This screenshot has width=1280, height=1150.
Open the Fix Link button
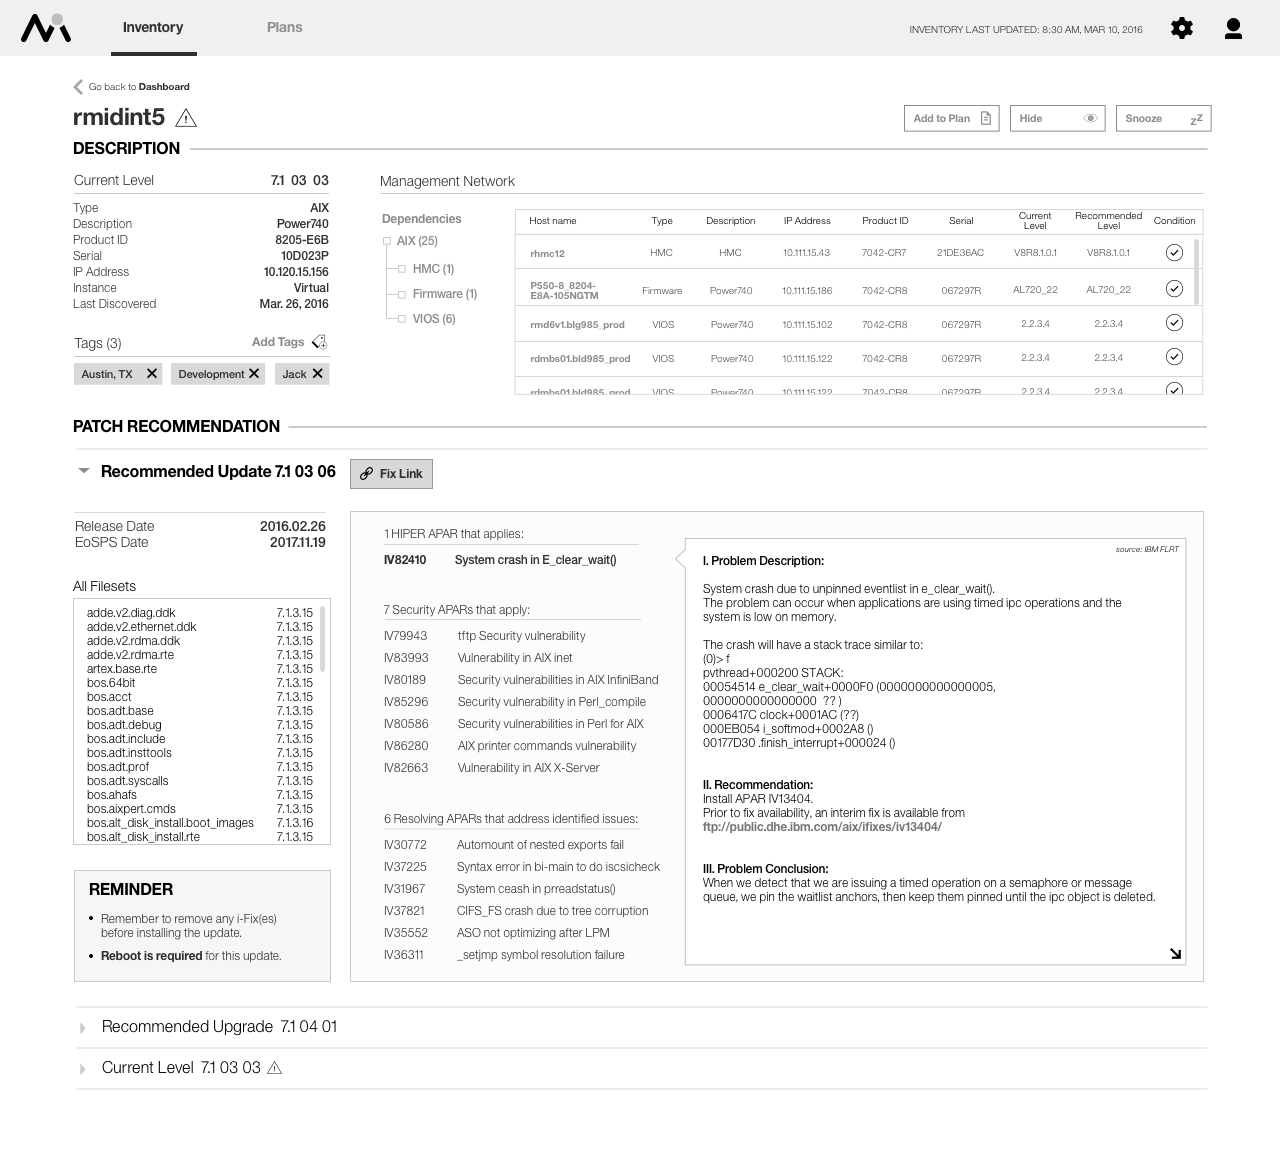(391, 474)
